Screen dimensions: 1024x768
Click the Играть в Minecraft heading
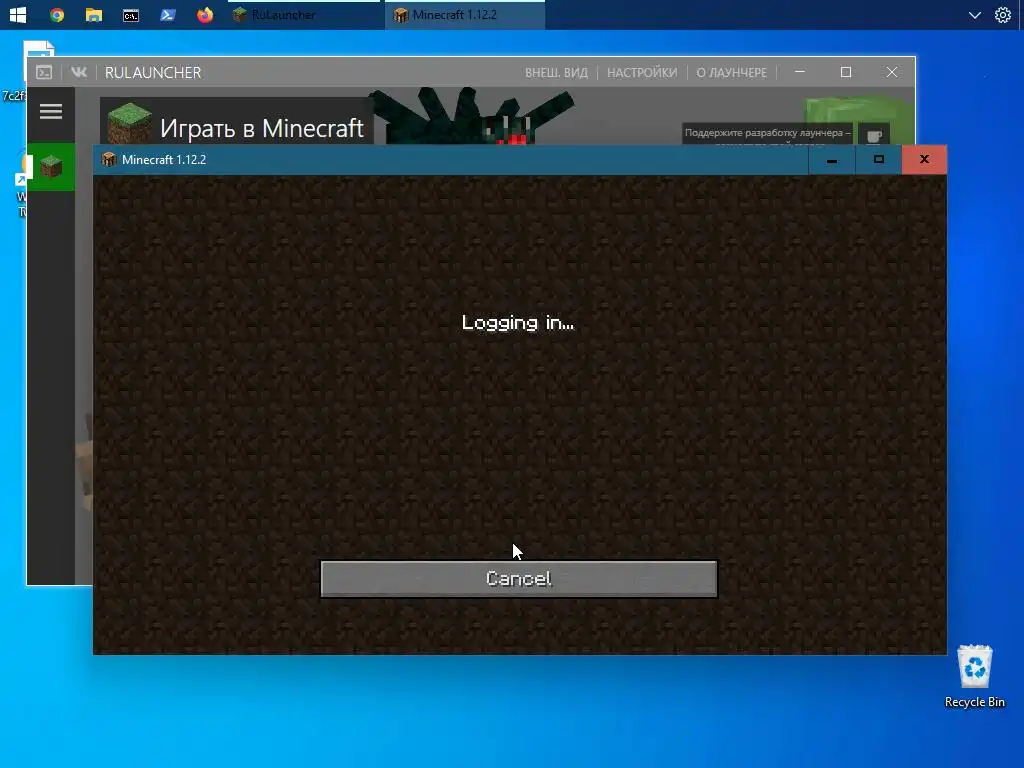262,128
